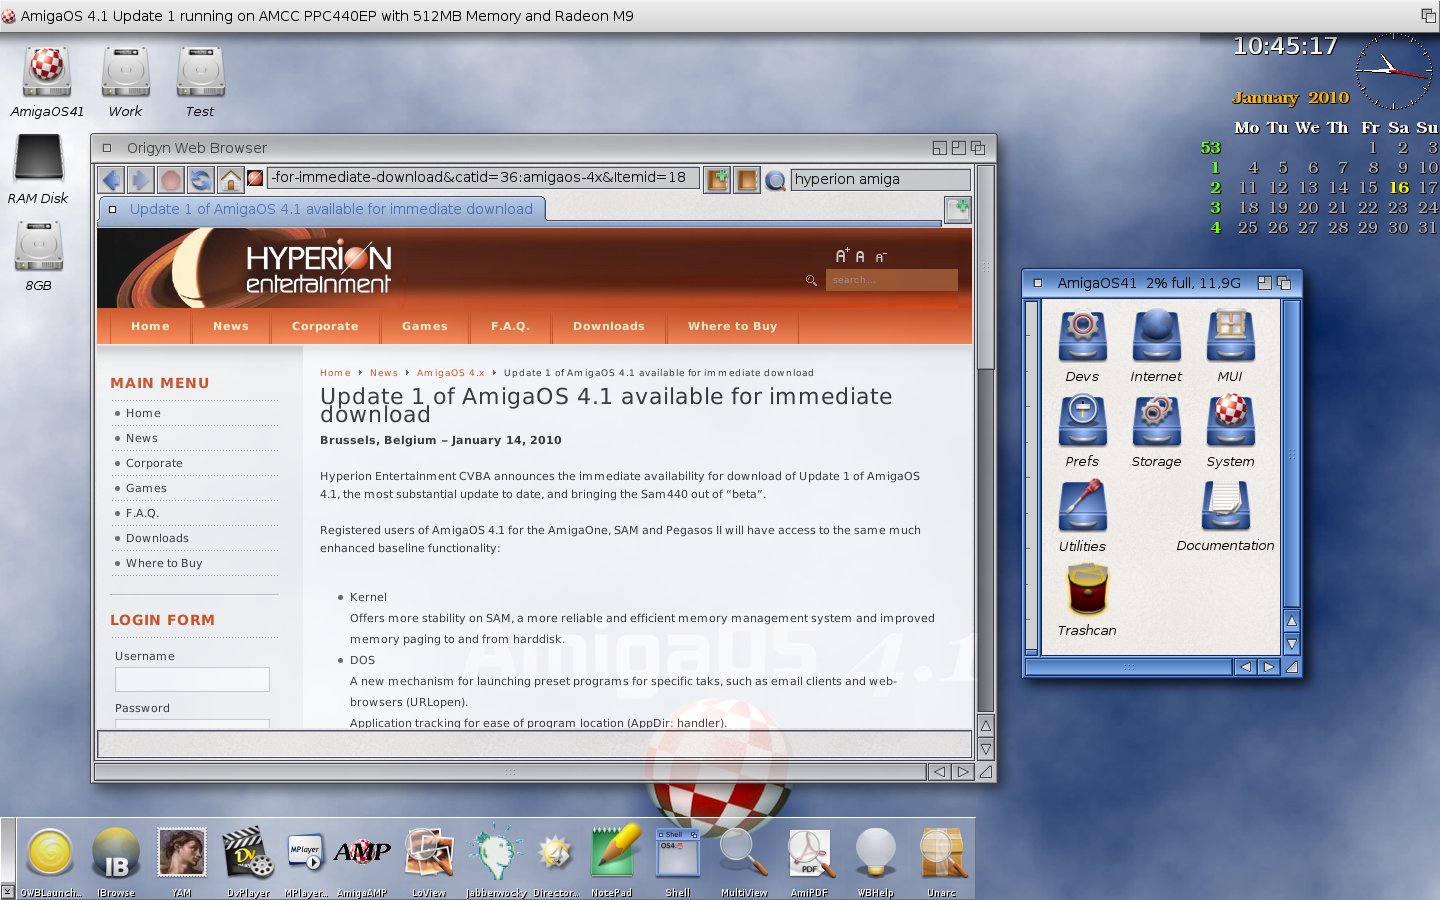Image resolution: width=1440 pixels, height=900 pixels.
Task: Select Downloads in the orange navigation bar
Action: click(608, 326)
